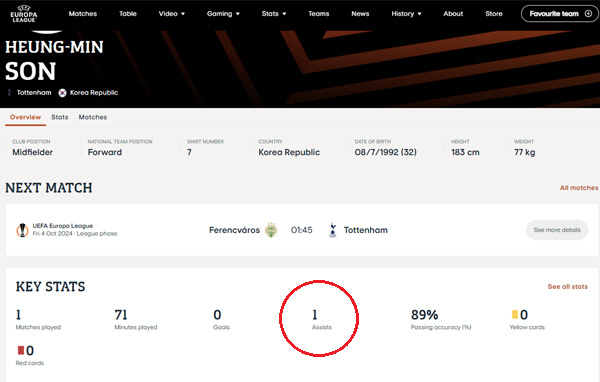Click the Tottenham team name in match card

click(x=365, y=230)
